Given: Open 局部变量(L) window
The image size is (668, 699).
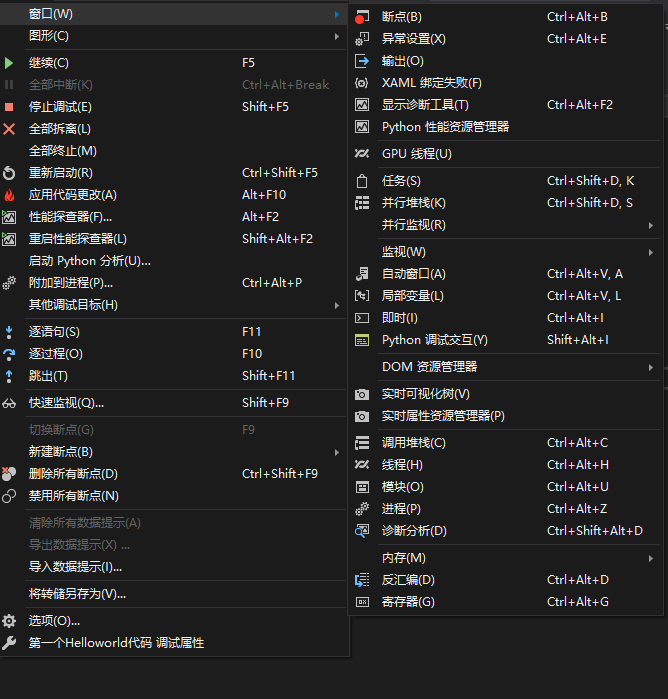Looking at the screenshot, I should point(506,296).
